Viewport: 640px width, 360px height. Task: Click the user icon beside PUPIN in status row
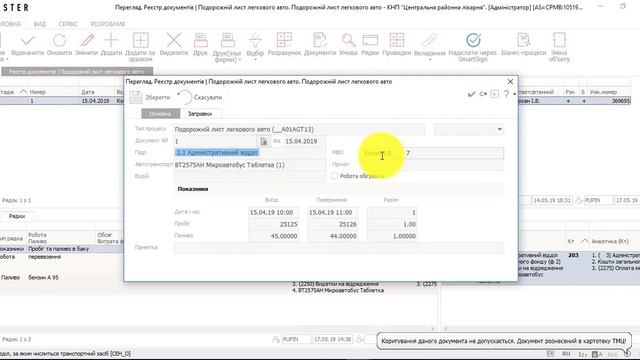pyautogui.click(x=276, y=340)
